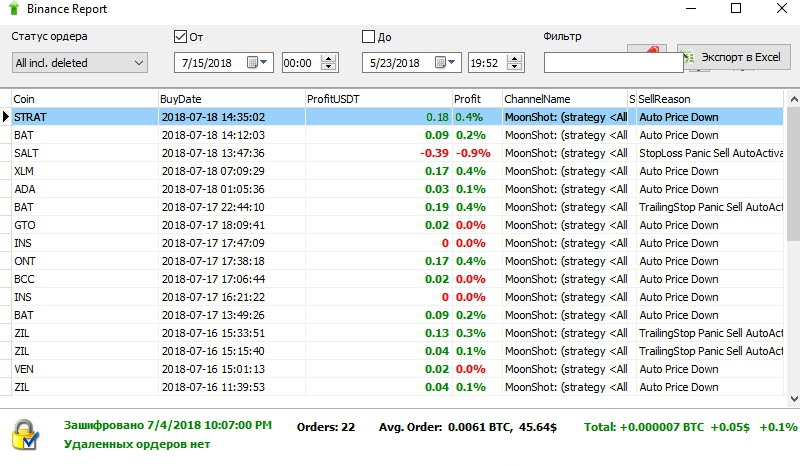Click the 0.13 ProfitUSDT value
This screenshot has width=800, height=466.
437,333
